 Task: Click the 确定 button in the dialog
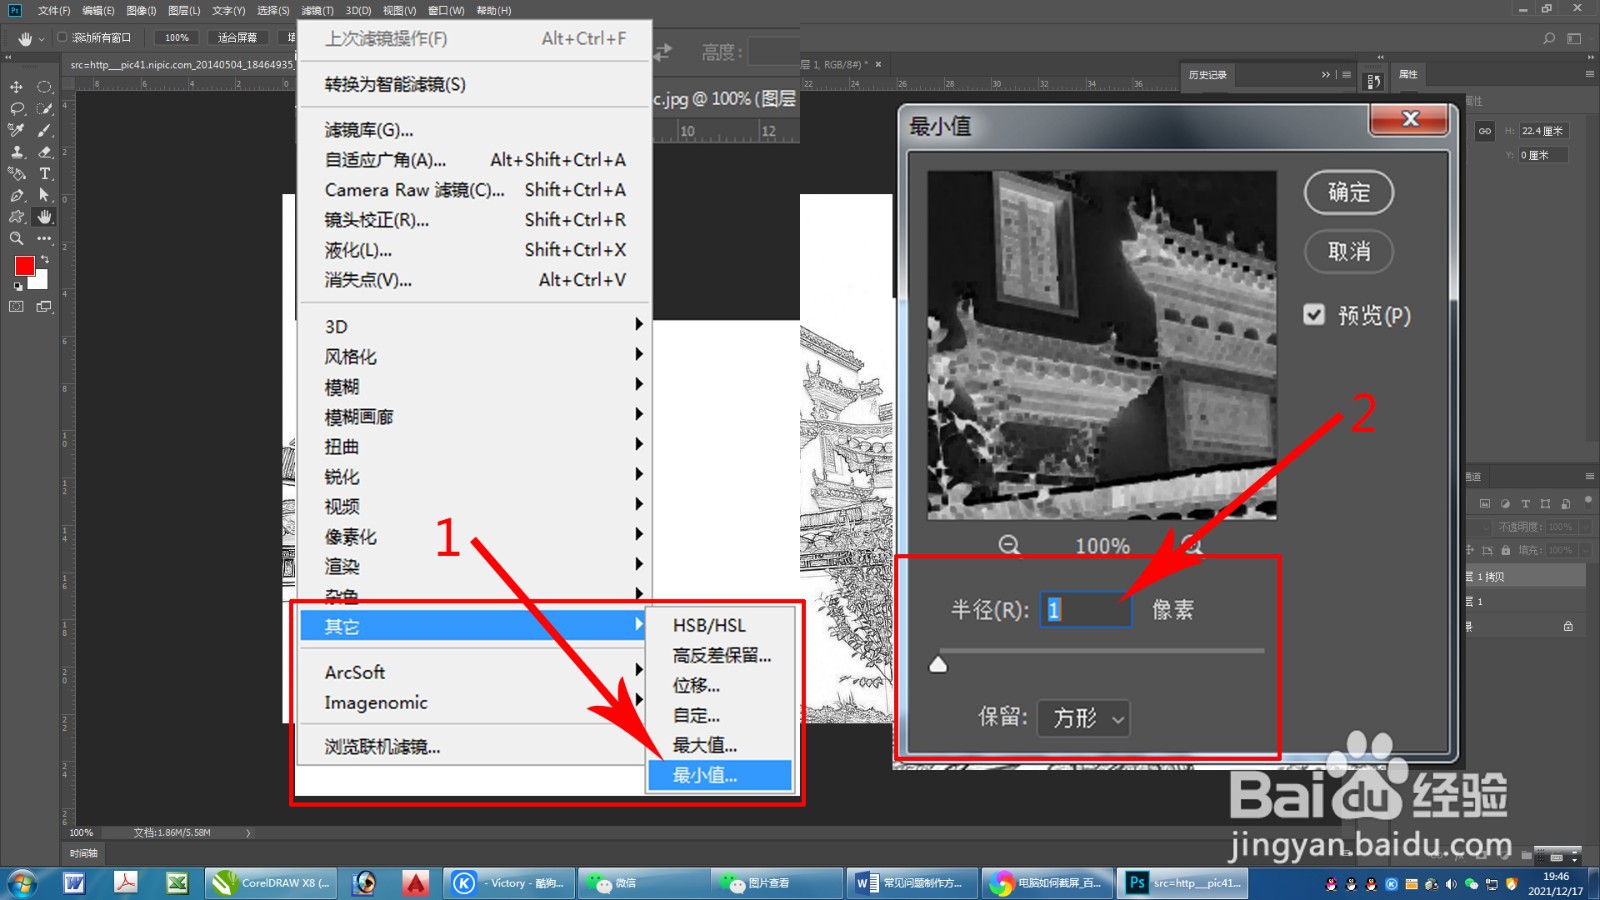(1348, 192)
